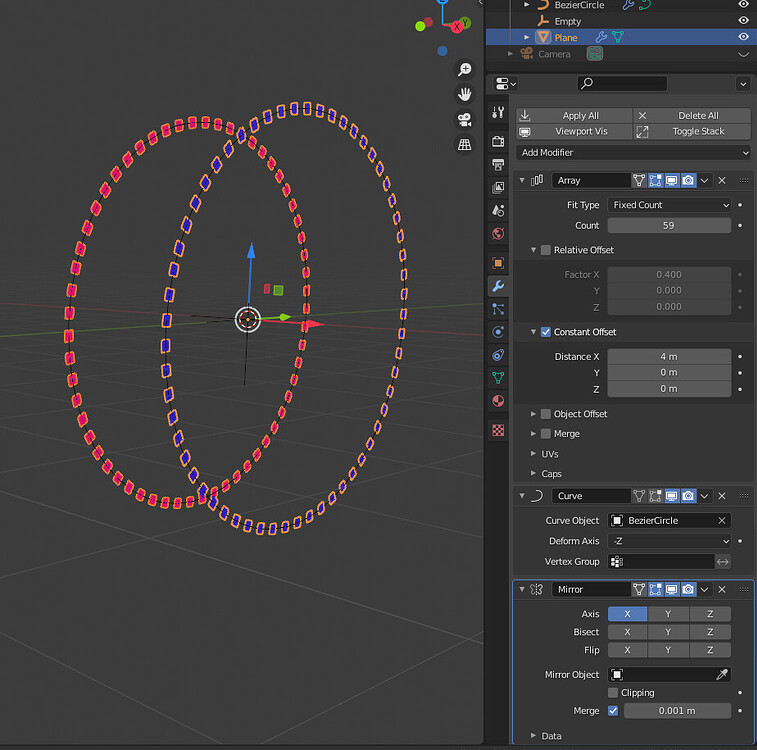Screen dimensions: 757x750
Task: Toggle Mirror Bisect Y button
Action: point(668,632)
